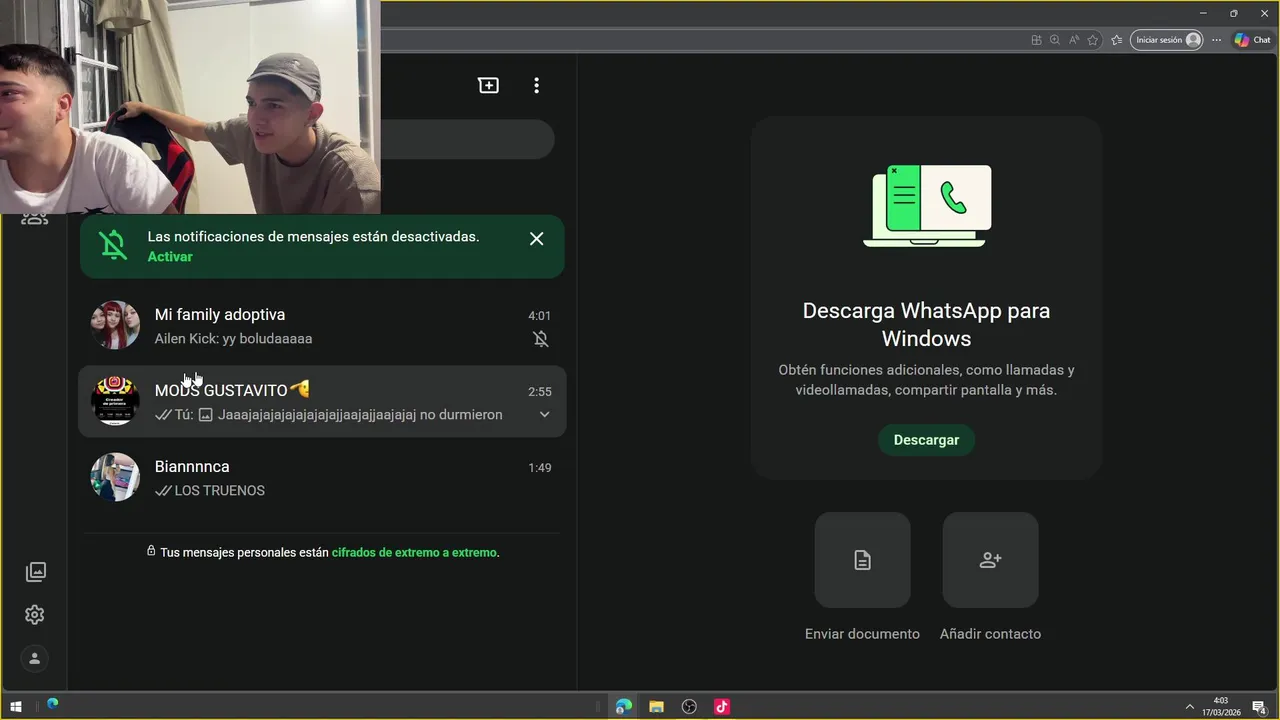Viewport: 1280px width, 720px height.
Task: Click the Edge icon next to Start
Action: (x=52, y=704)
